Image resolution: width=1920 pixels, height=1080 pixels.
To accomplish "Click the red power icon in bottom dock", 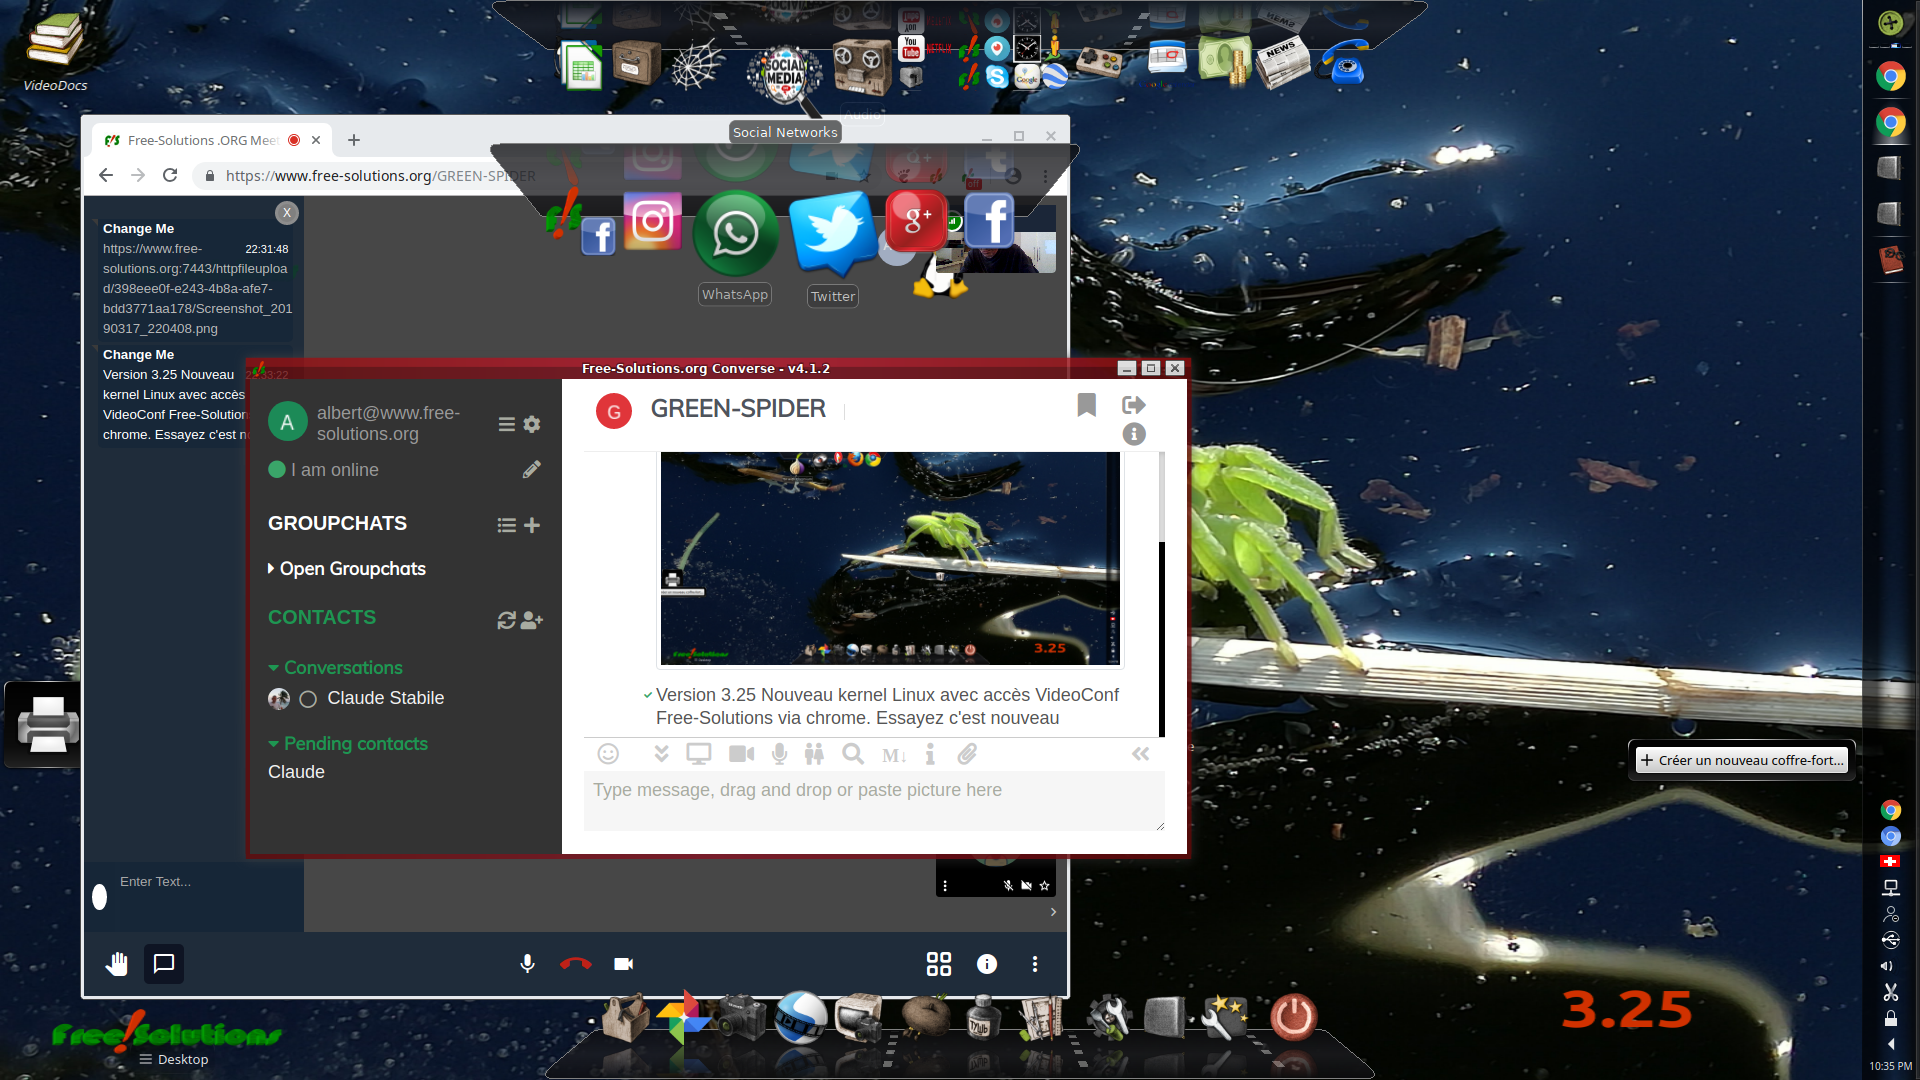I will 1293,1017.
